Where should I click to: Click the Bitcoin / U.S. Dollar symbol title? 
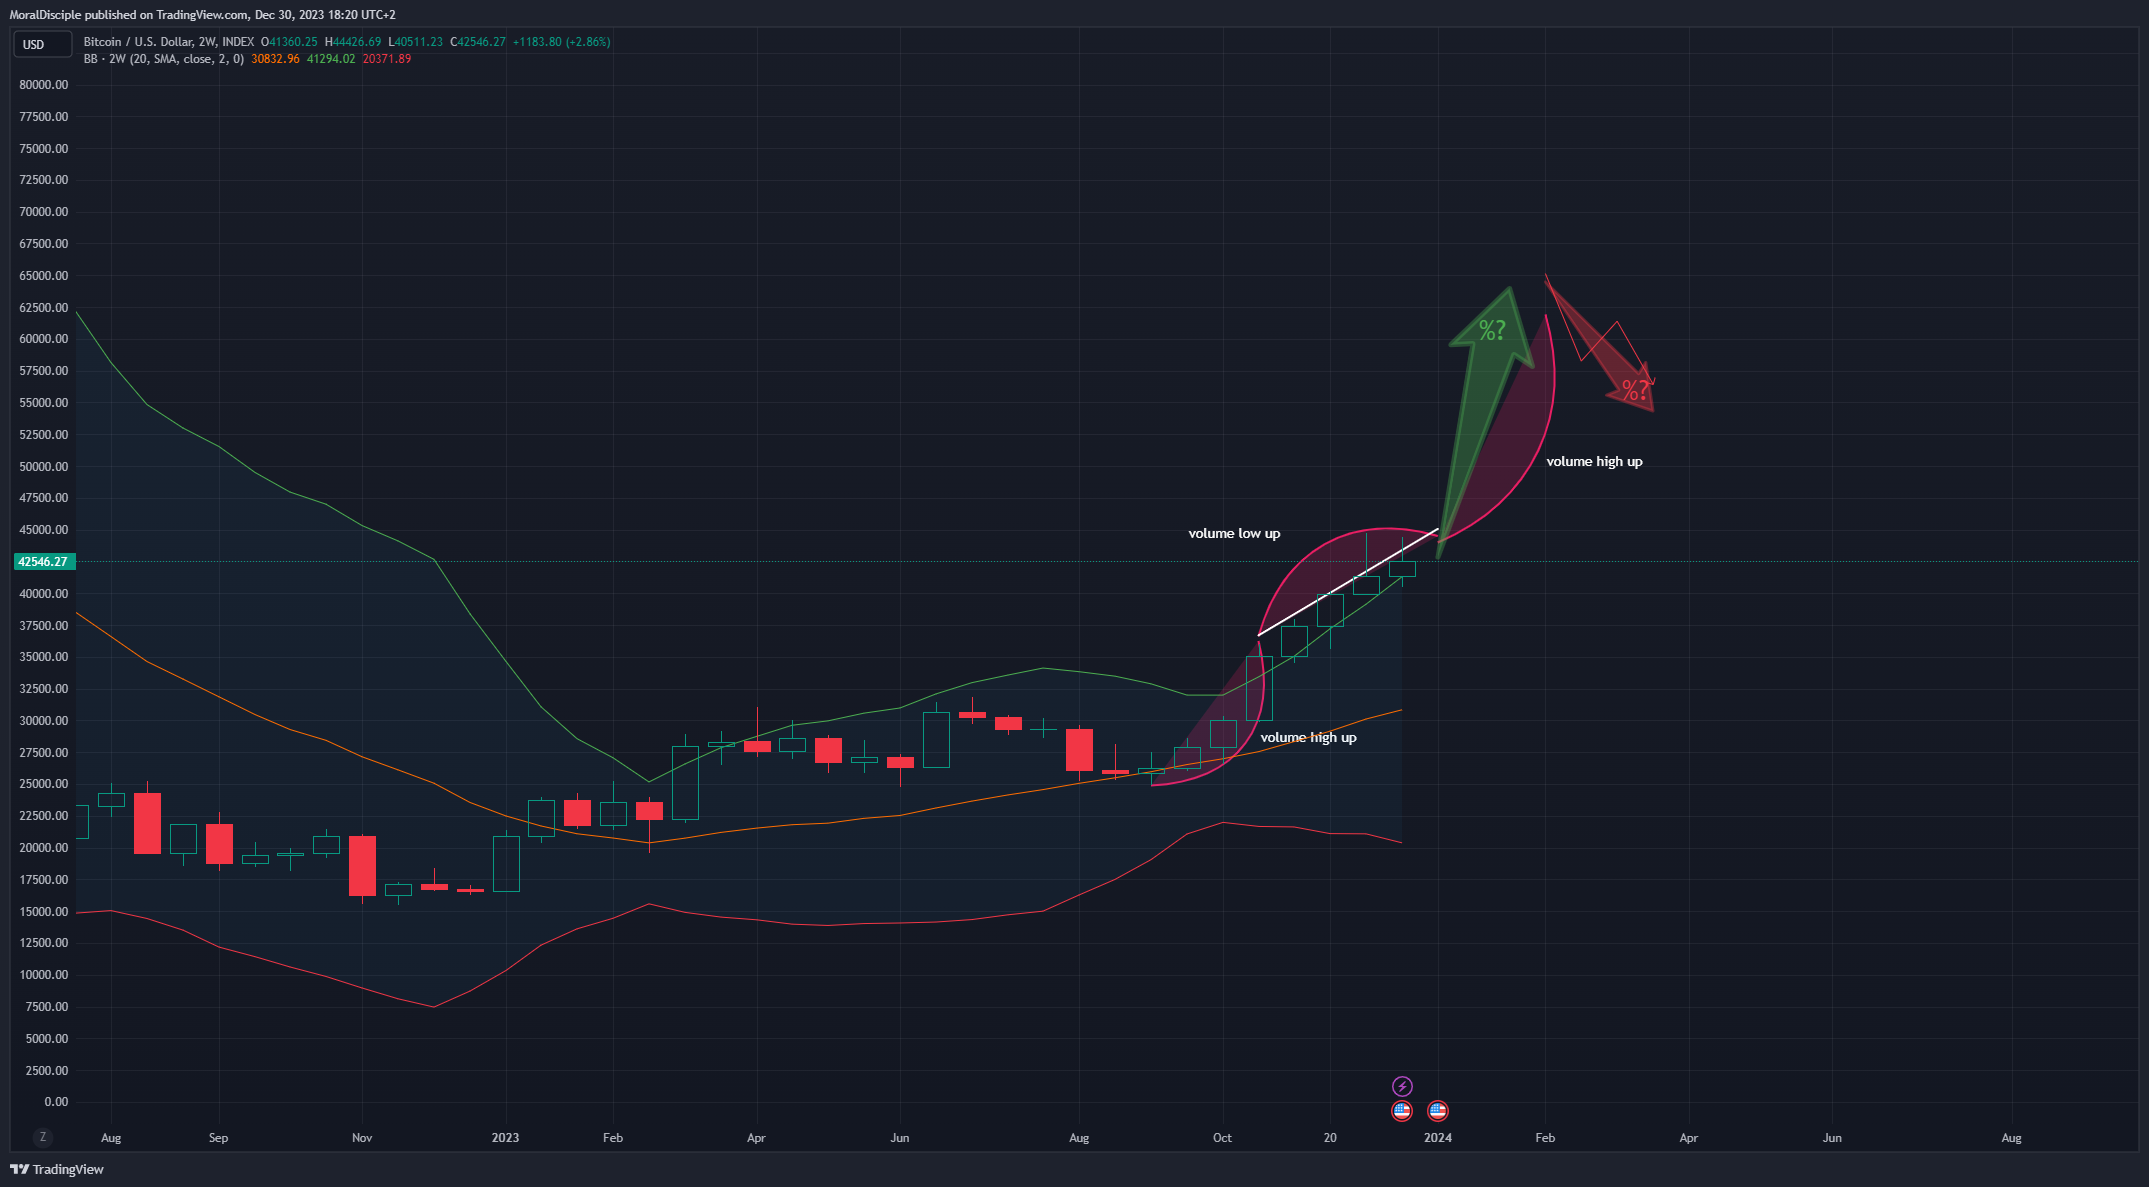point(168,42)
